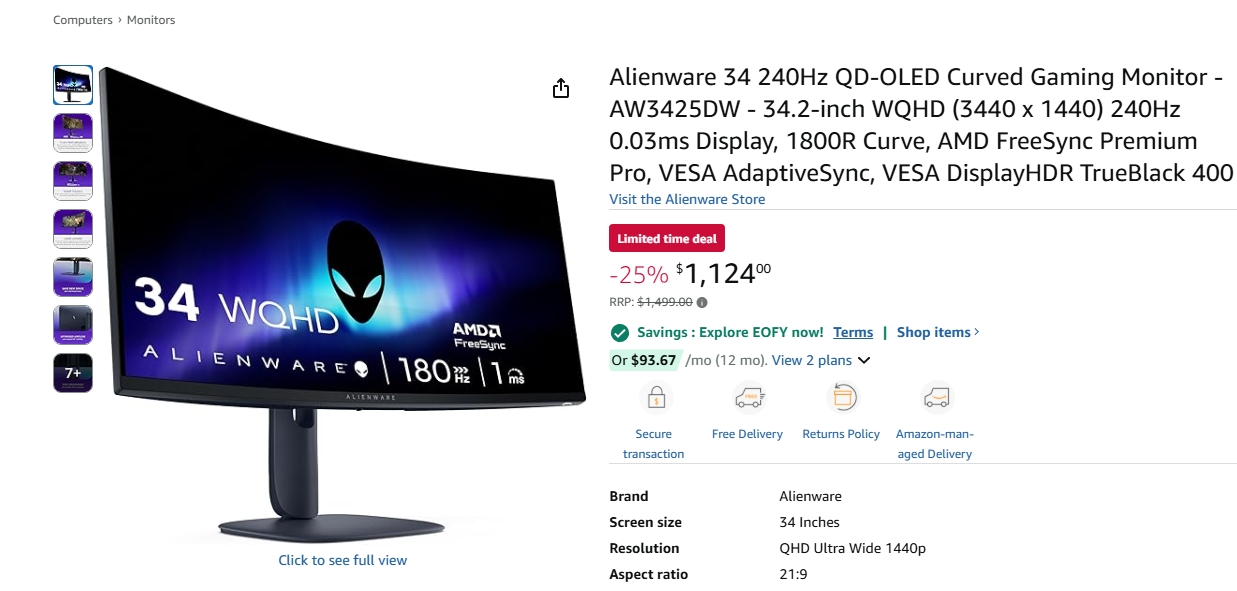The width and height of the screenshot is (1237, 591).
Task: Click the Free Delivery truck icon
Action: 749,398
